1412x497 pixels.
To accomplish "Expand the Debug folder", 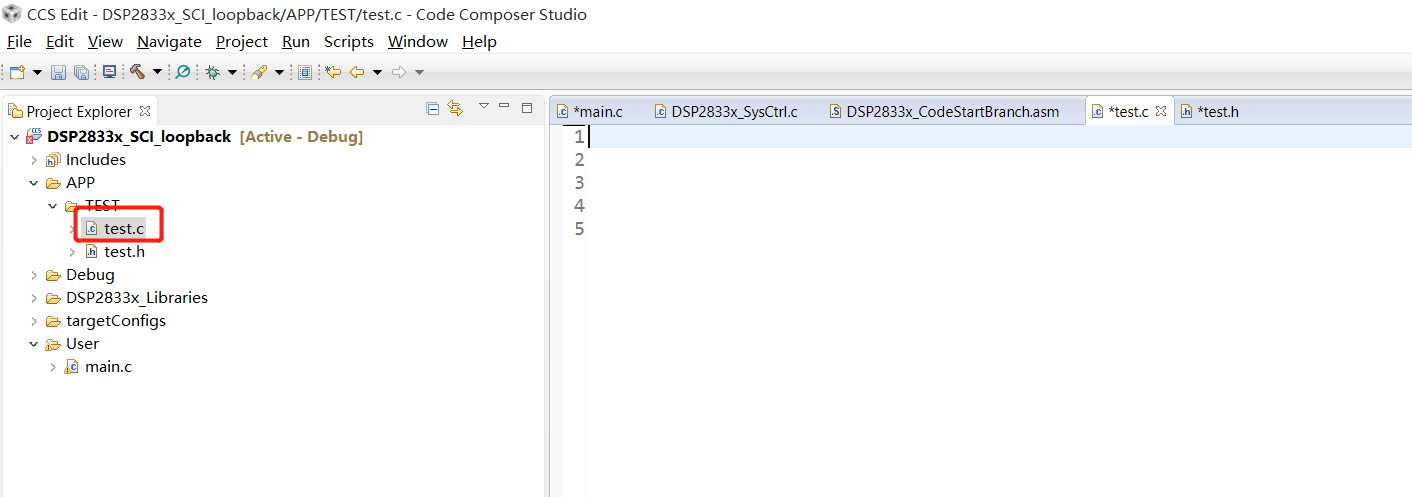I will coord(33,275).
